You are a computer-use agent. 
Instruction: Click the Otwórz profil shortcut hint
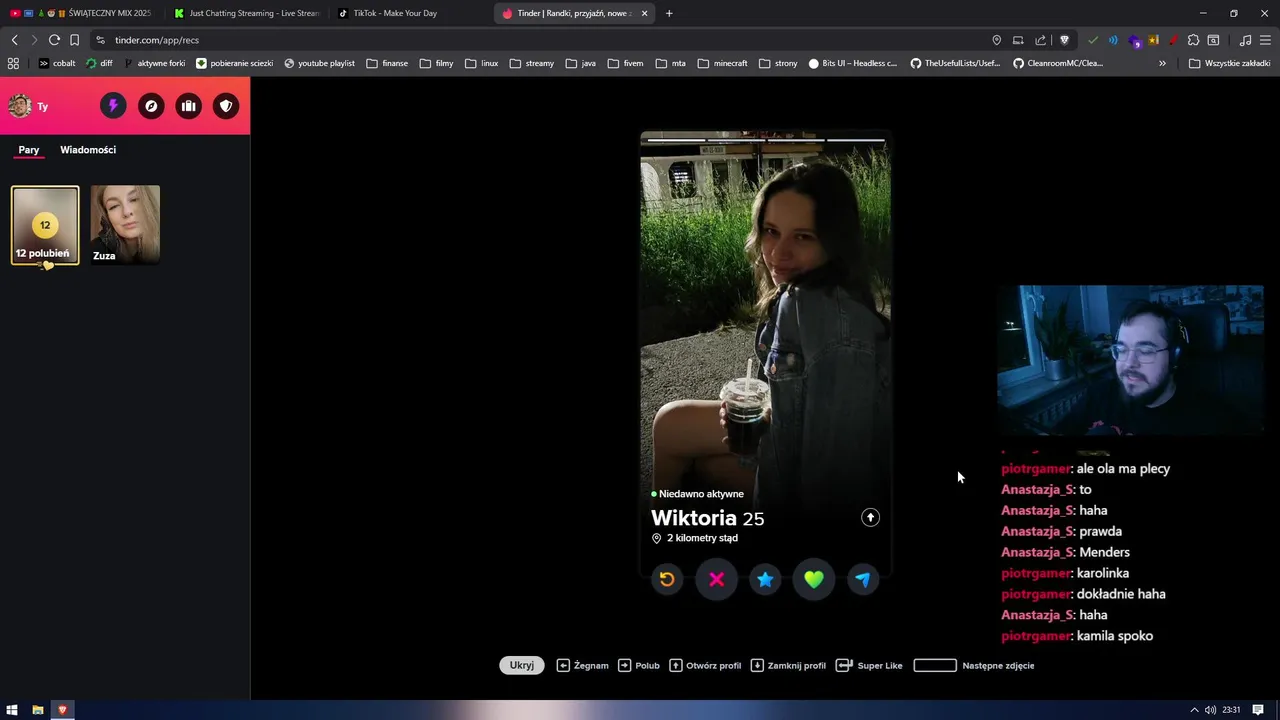(x=705, y=665)
